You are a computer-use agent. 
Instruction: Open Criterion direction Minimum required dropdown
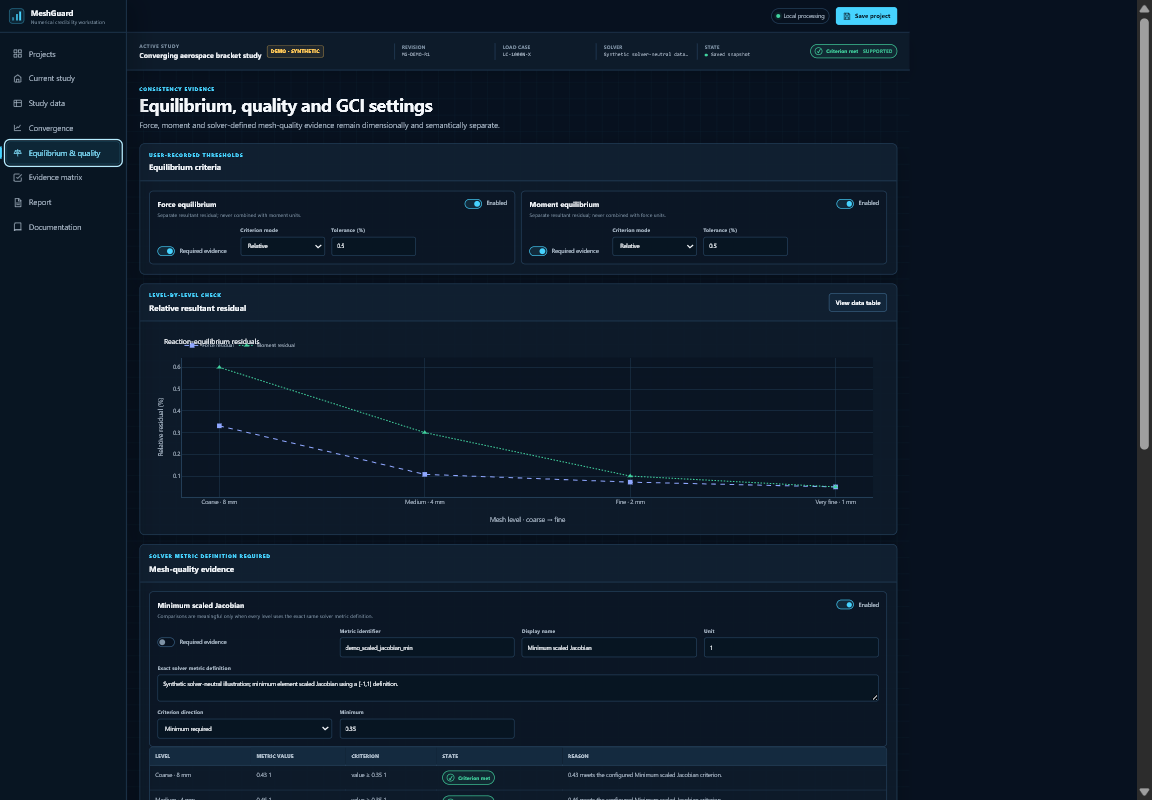pyautogui.click(x=244, y=729)
